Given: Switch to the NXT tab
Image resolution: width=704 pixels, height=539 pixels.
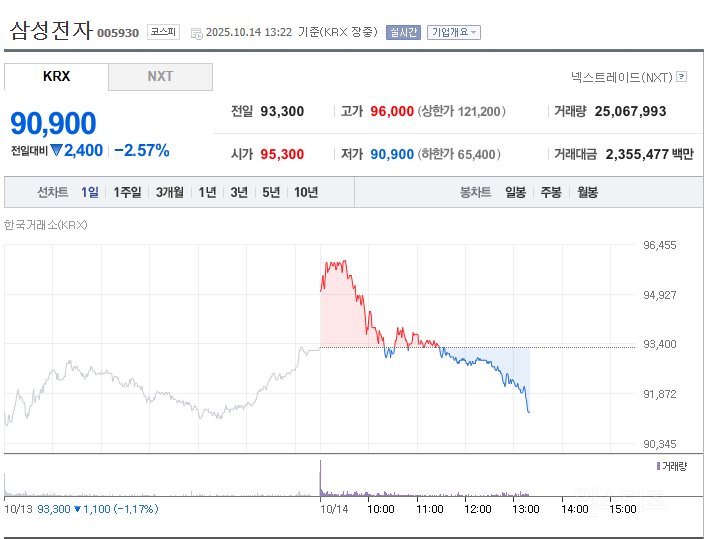Looking at the screenshot, I should 160,76.
